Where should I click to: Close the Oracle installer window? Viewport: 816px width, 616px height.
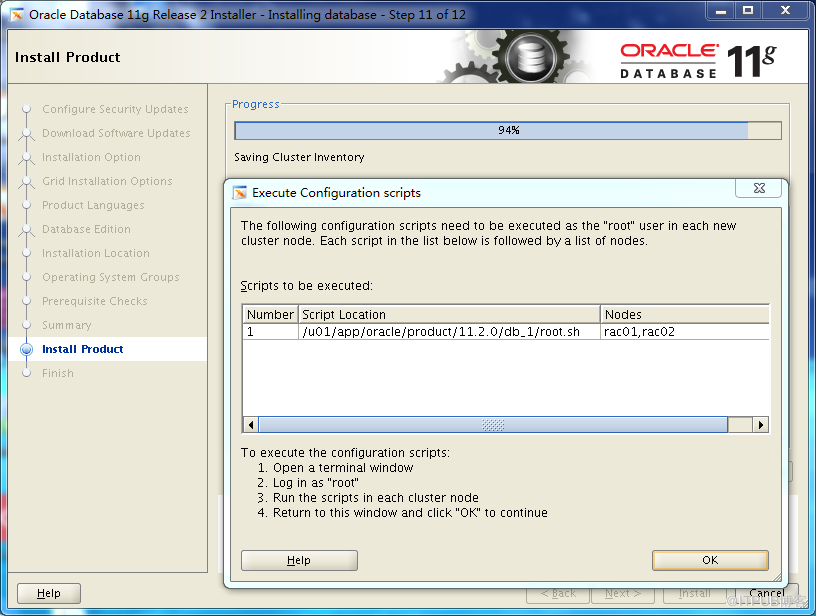click(x=786, y=10)
